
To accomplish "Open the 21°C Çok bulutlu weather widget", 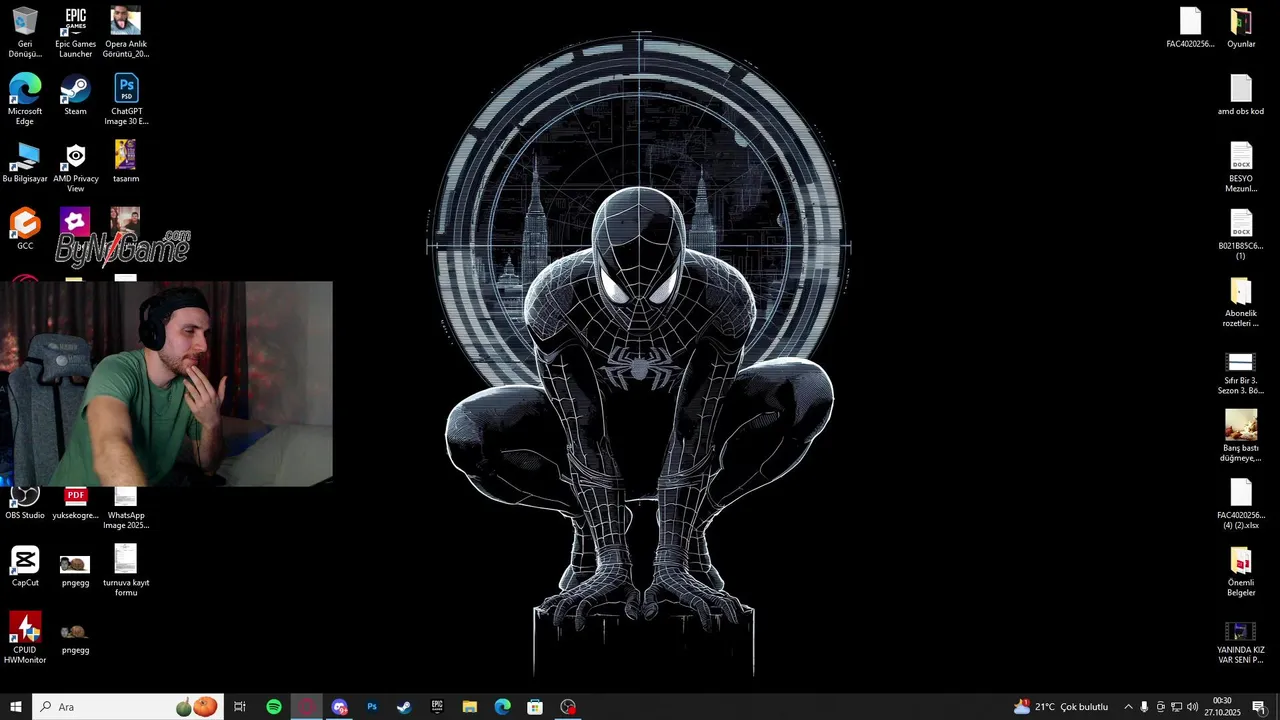I will coord(1061,707).
